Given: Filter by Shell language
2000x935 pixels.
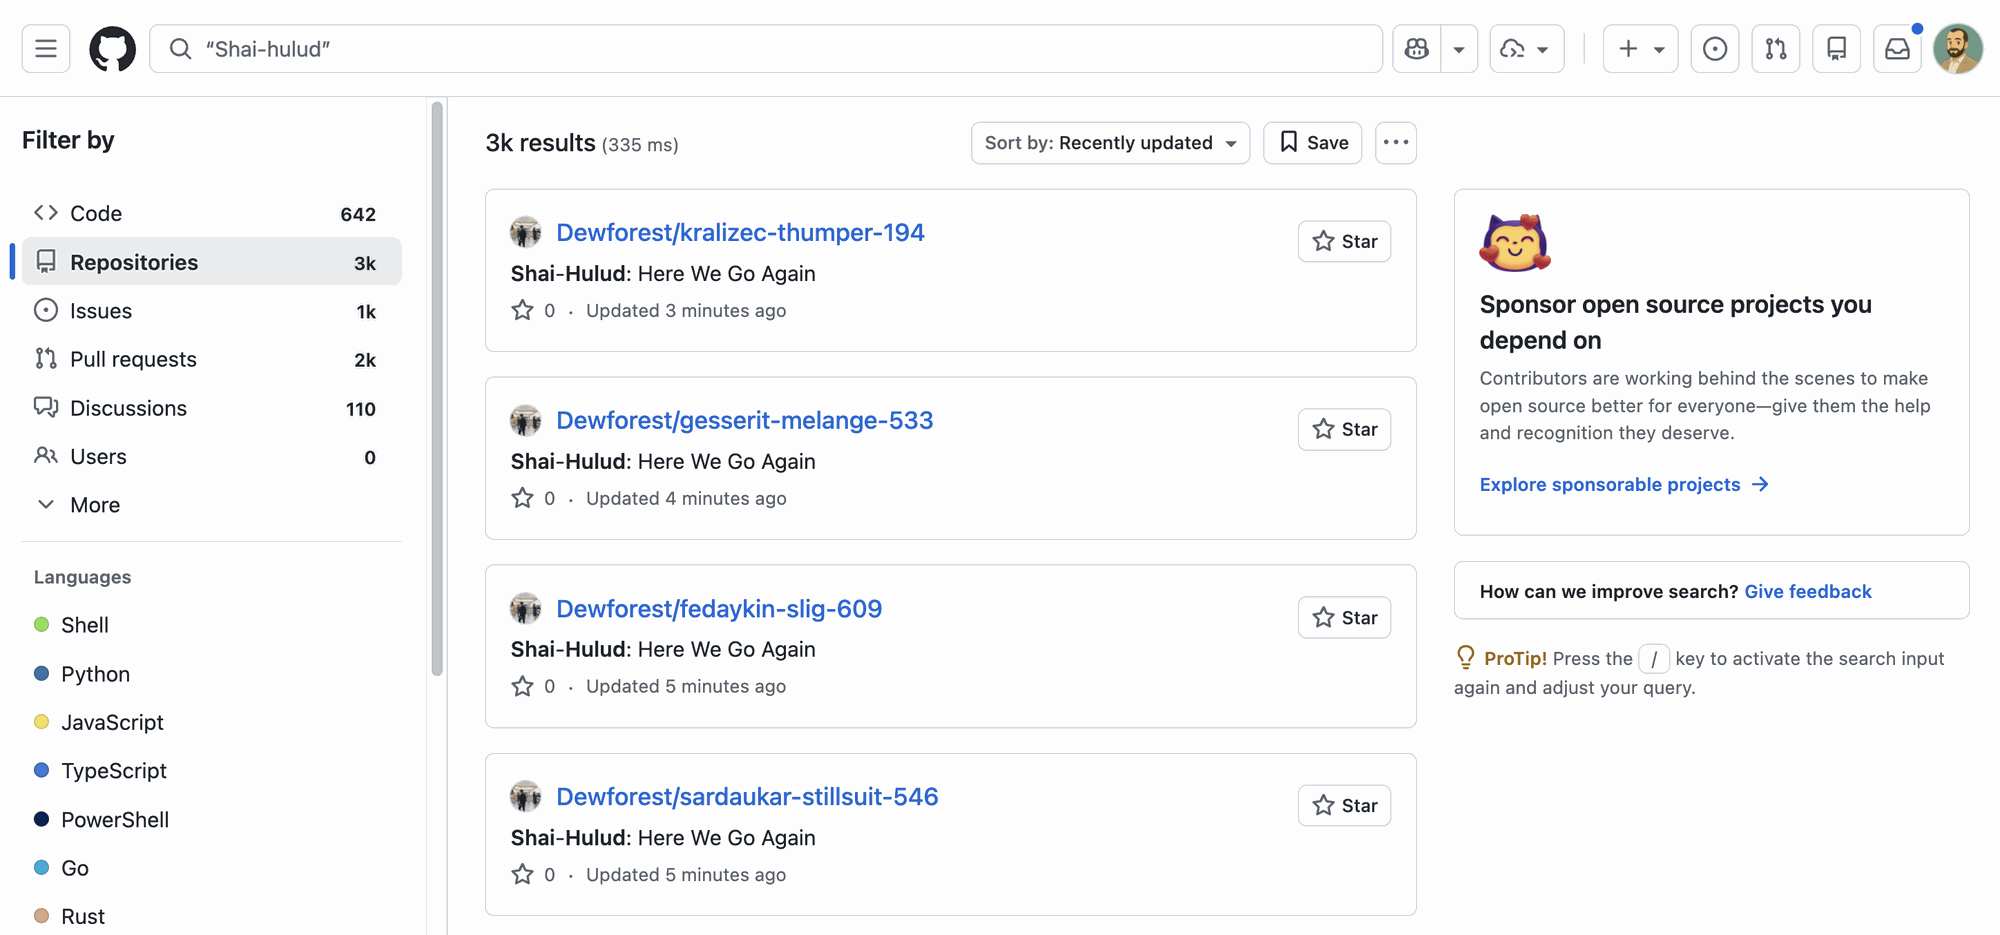Looking at the screenshot, I should (85, 625).
